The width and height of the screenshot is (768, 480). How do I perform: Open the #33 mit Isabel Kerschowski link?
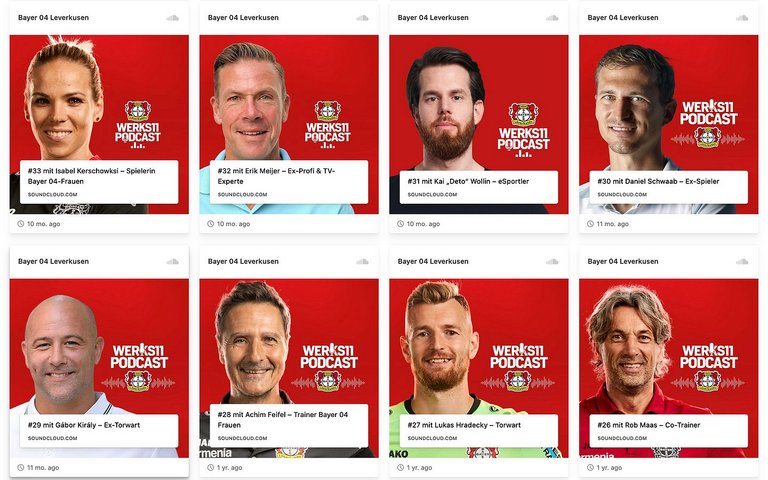coord(99,182)
